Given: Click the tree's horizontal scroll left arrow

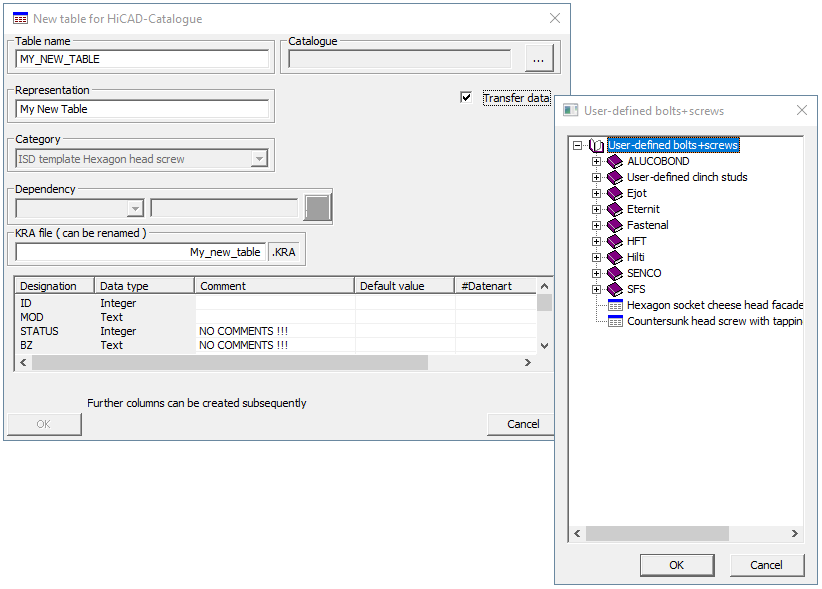Looking at the screenshot, I should click(x=577, y=533).
